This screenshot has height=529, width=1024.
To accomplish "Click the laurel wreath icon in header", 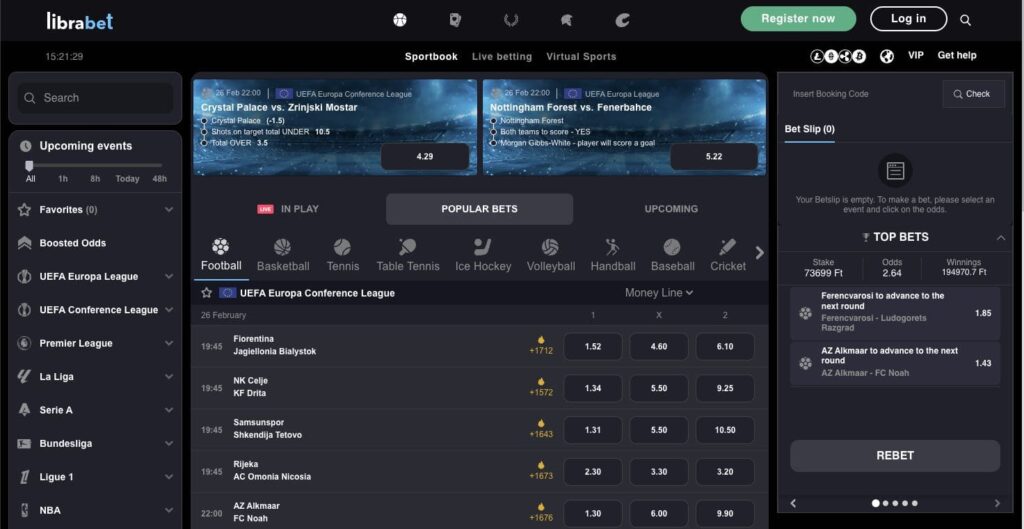I will click(x=511, y=20).
